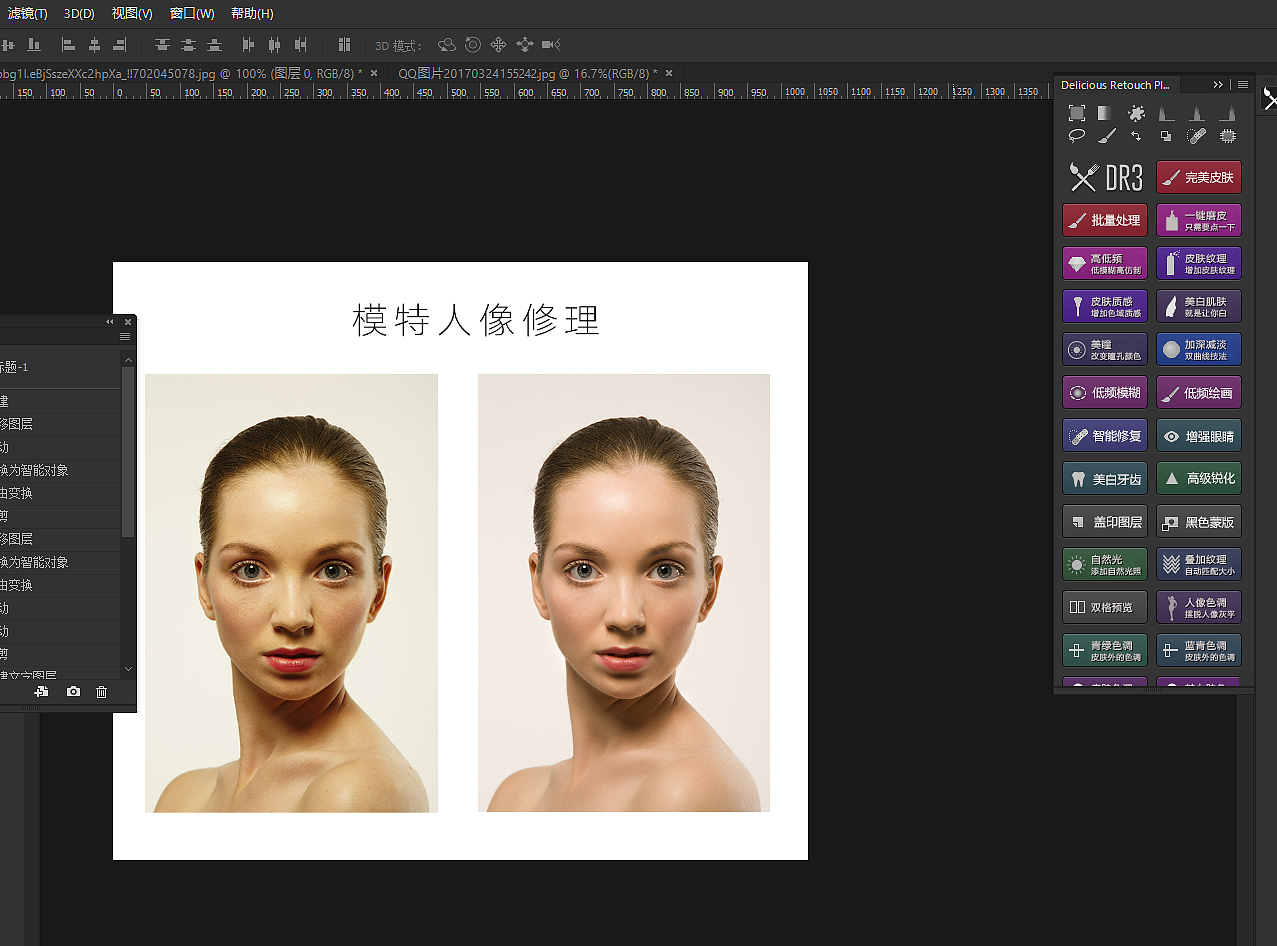Click the camera snapshot icon in History panel
This screenshot has width=1277, height=946.
coord(73,692)
